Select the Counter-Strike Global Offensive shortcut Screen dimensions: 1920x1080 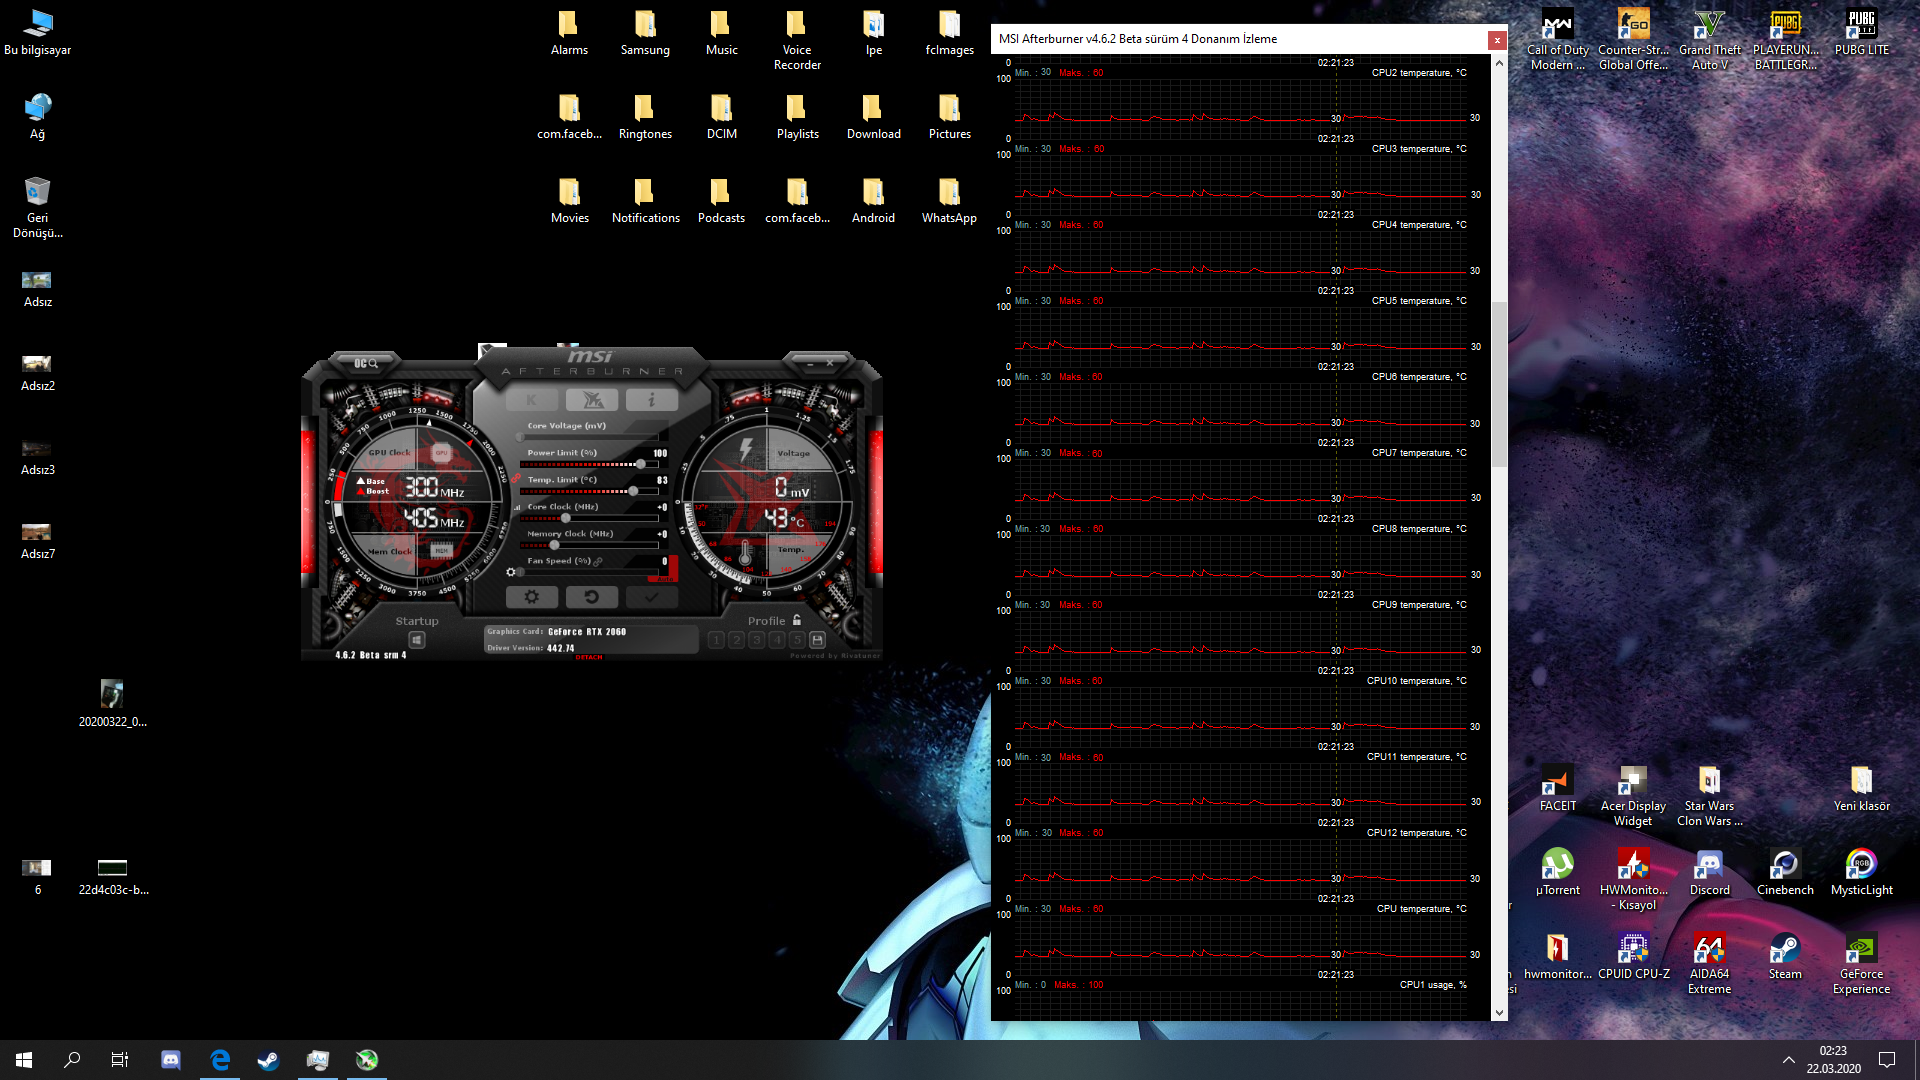(x=1633, y=40)
